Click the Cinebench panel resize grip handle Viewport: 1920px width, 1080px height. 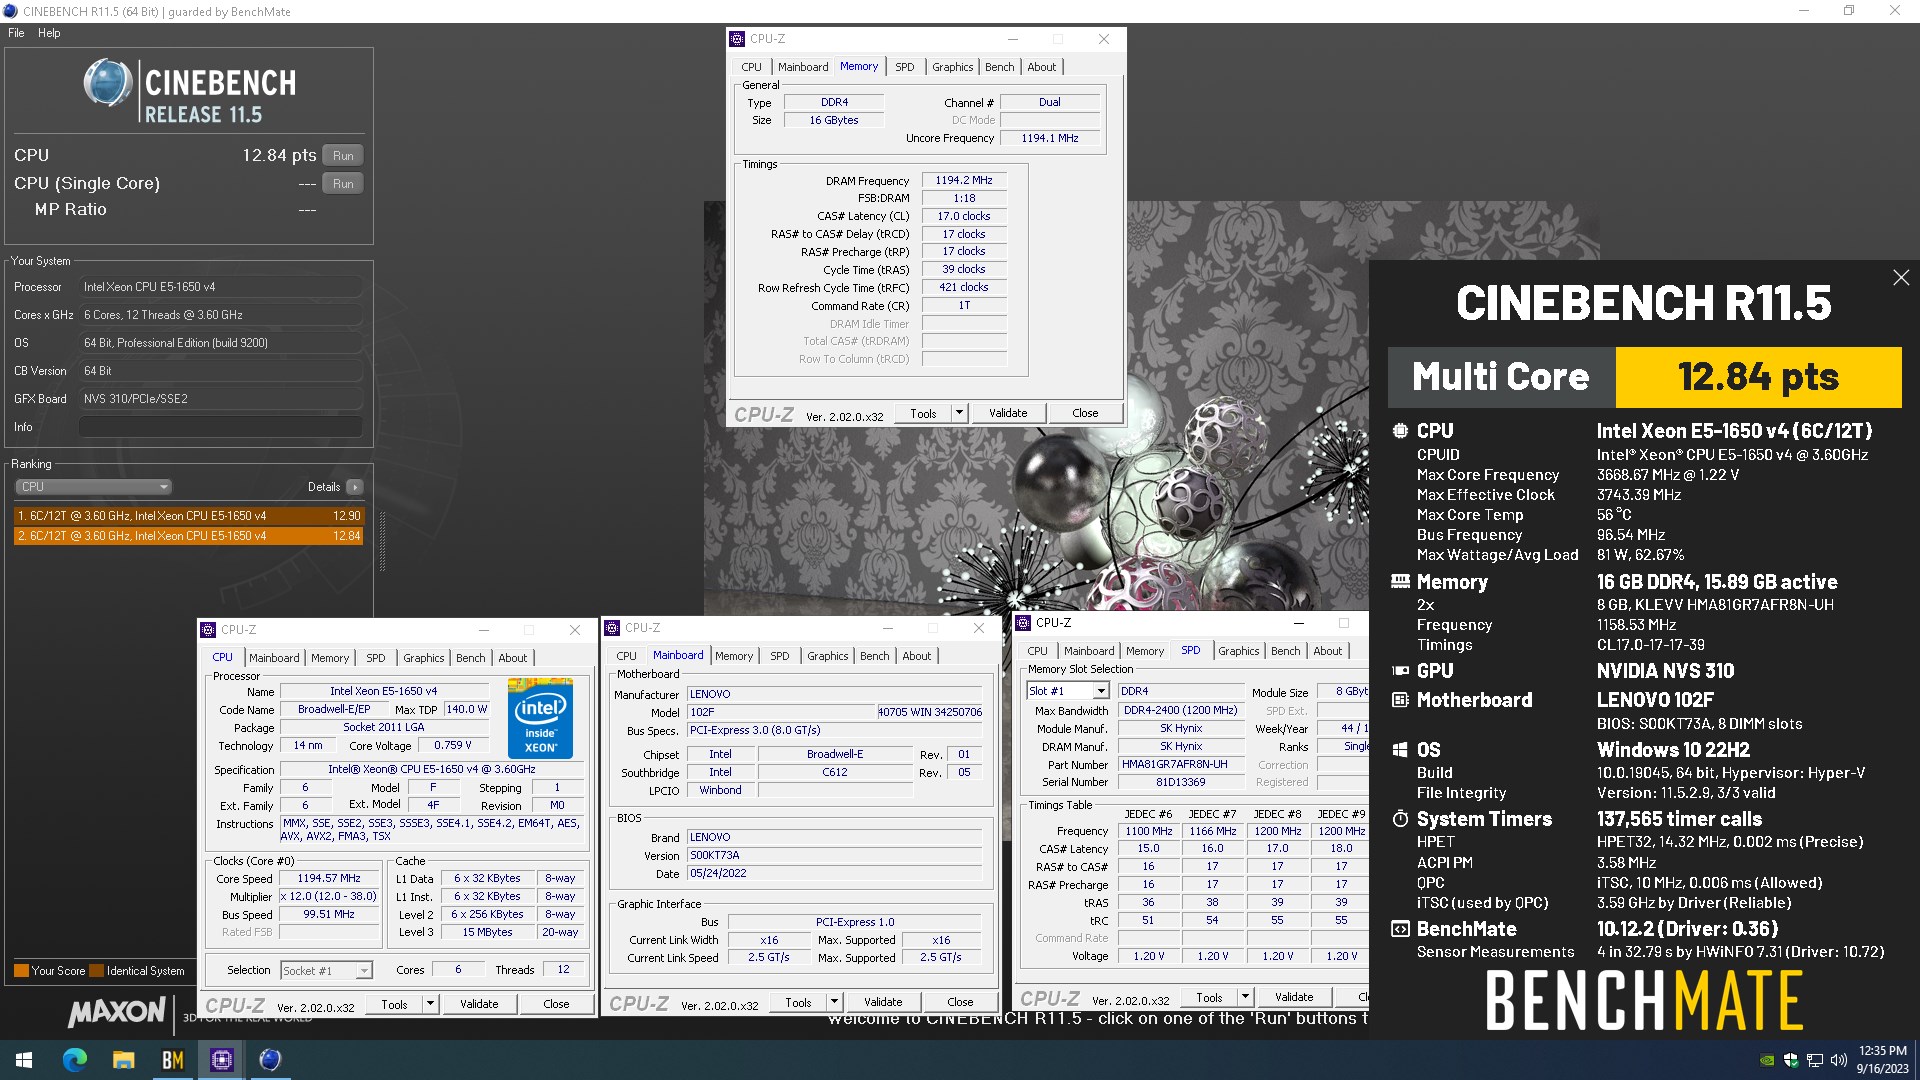coord(382,541)
